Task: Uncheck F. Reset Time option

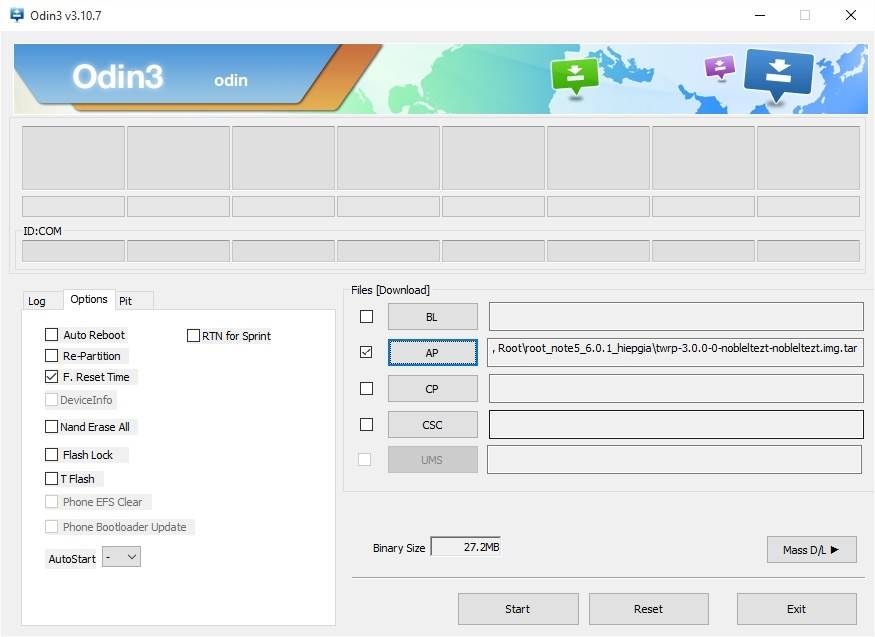Action: pyautogui.click(x=52, y=377)
